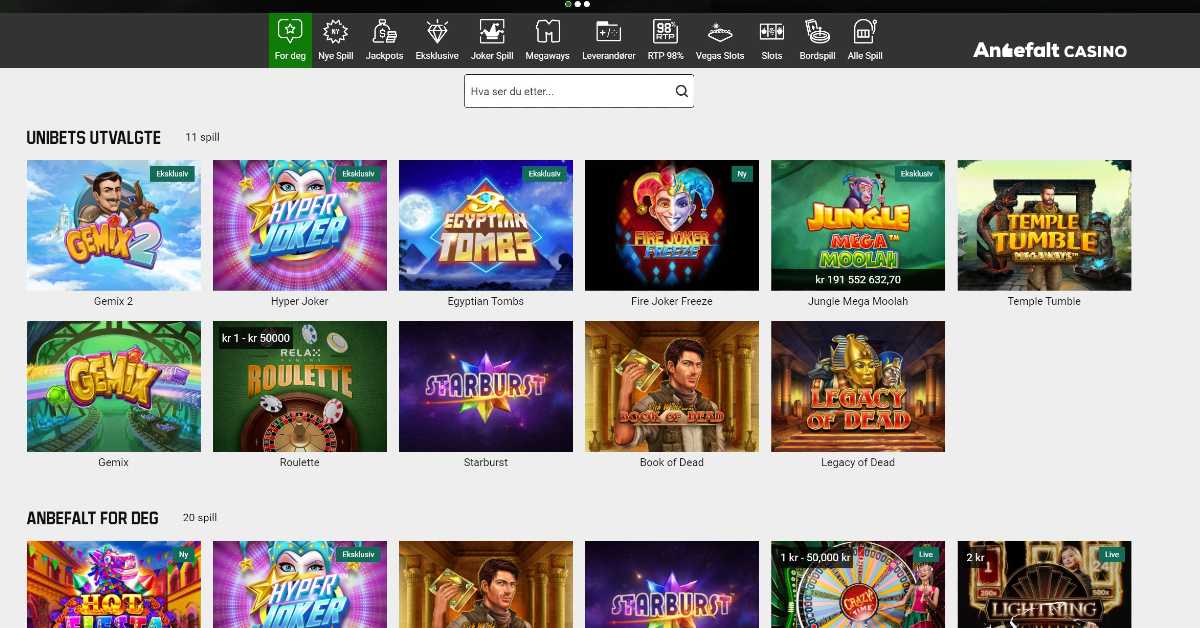The width and height of the screenshot is (1200, 628).
Task: Click the 'UNIBETS UTVALGTE' section heading
Action: (94, 138)
